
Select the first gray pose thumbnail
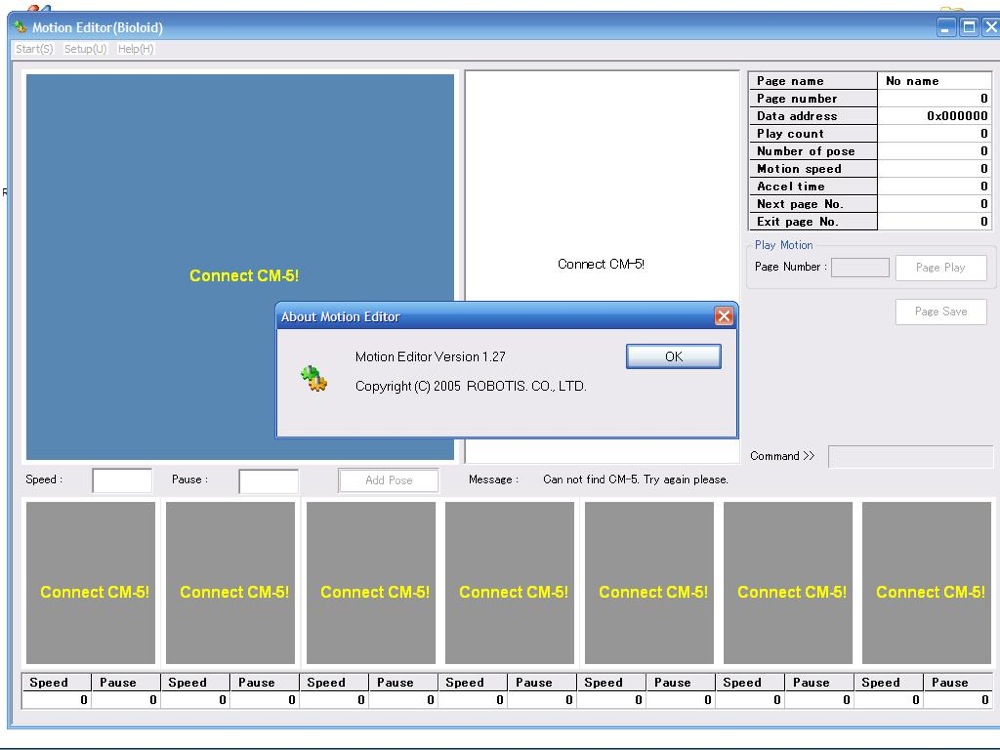[91, 583]
